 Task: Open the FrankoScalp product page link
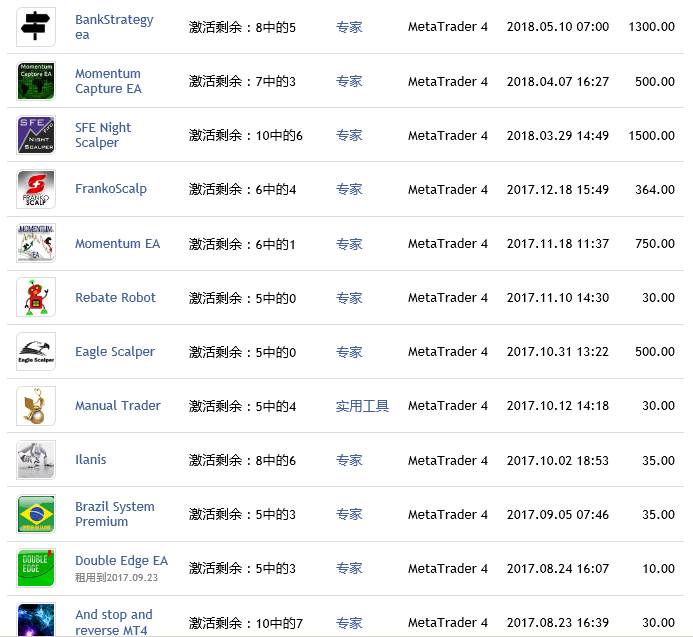(x=111, y=189)
